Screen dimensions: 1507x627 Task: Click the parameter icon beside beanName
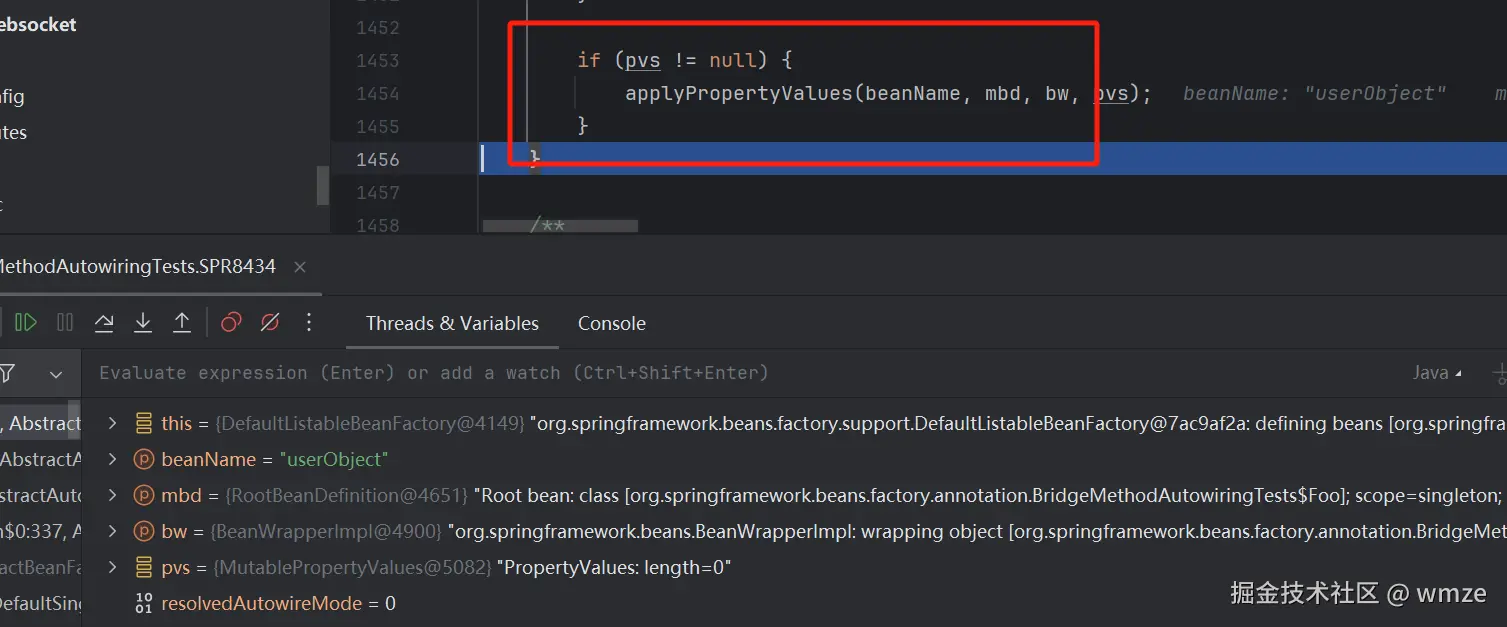pos(143,459)
